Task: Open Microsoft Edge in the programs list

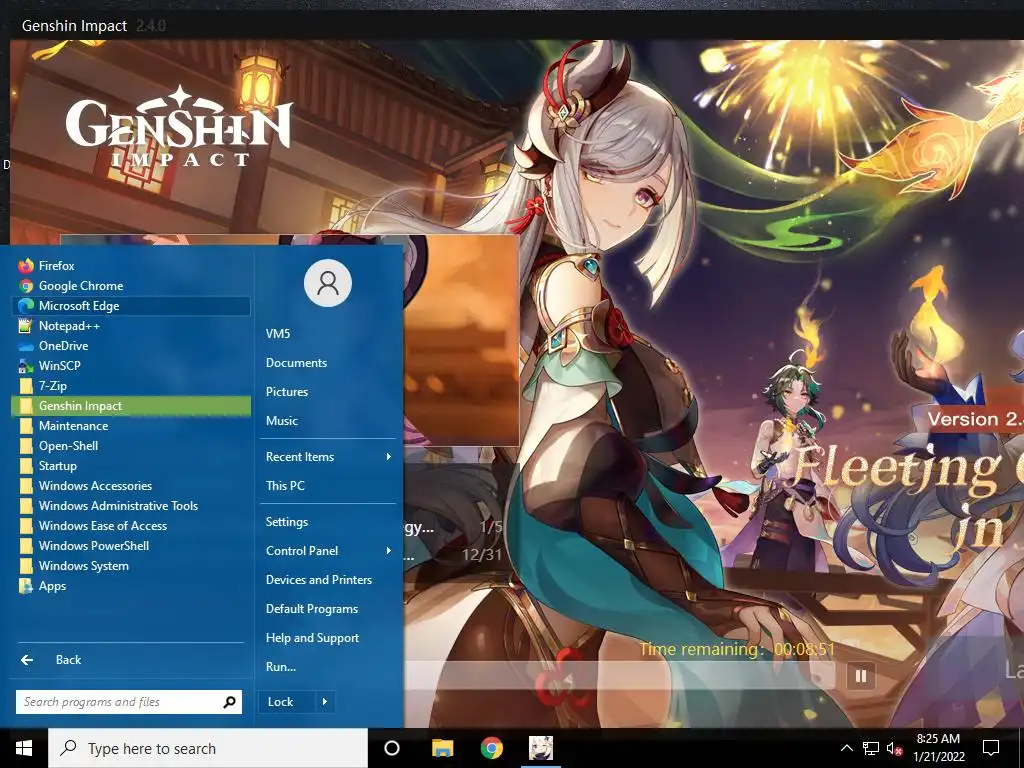Action: click(x=131, y=306)
